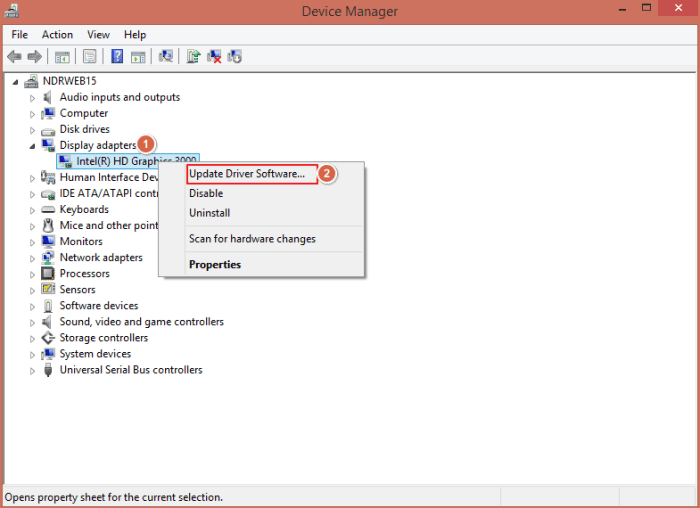The width and height of the screenshot is (700, 508).
Task: Open the View menu
Action: (x=98, y=35)
